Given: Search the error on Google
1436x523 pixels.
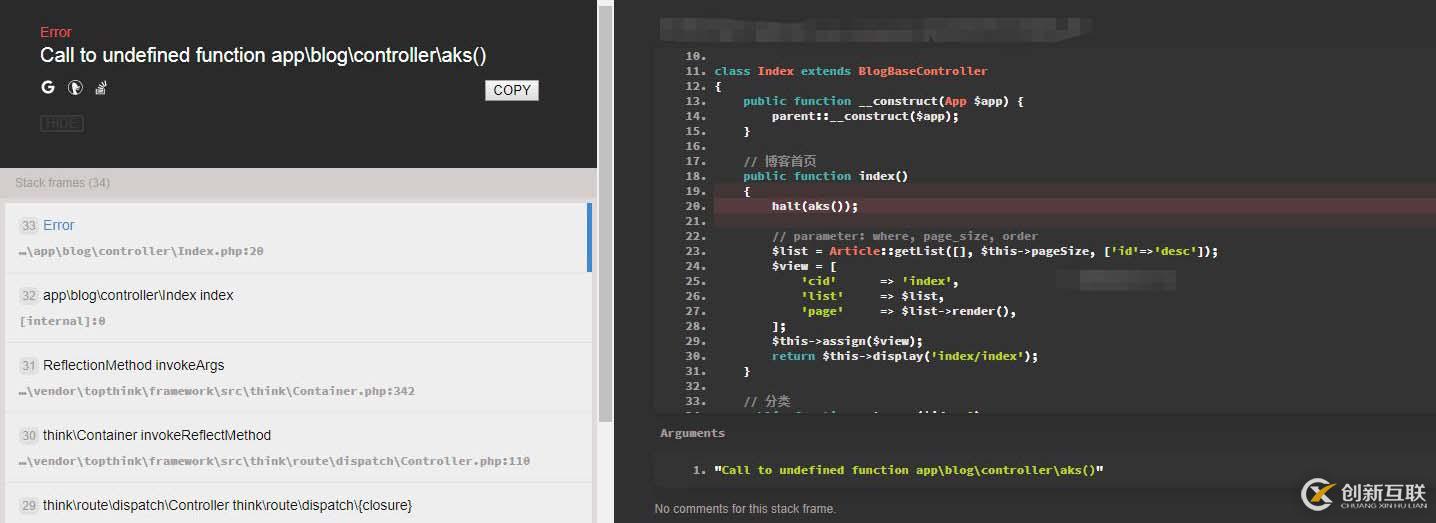Looking at the screenshot, I should point(47,88).
